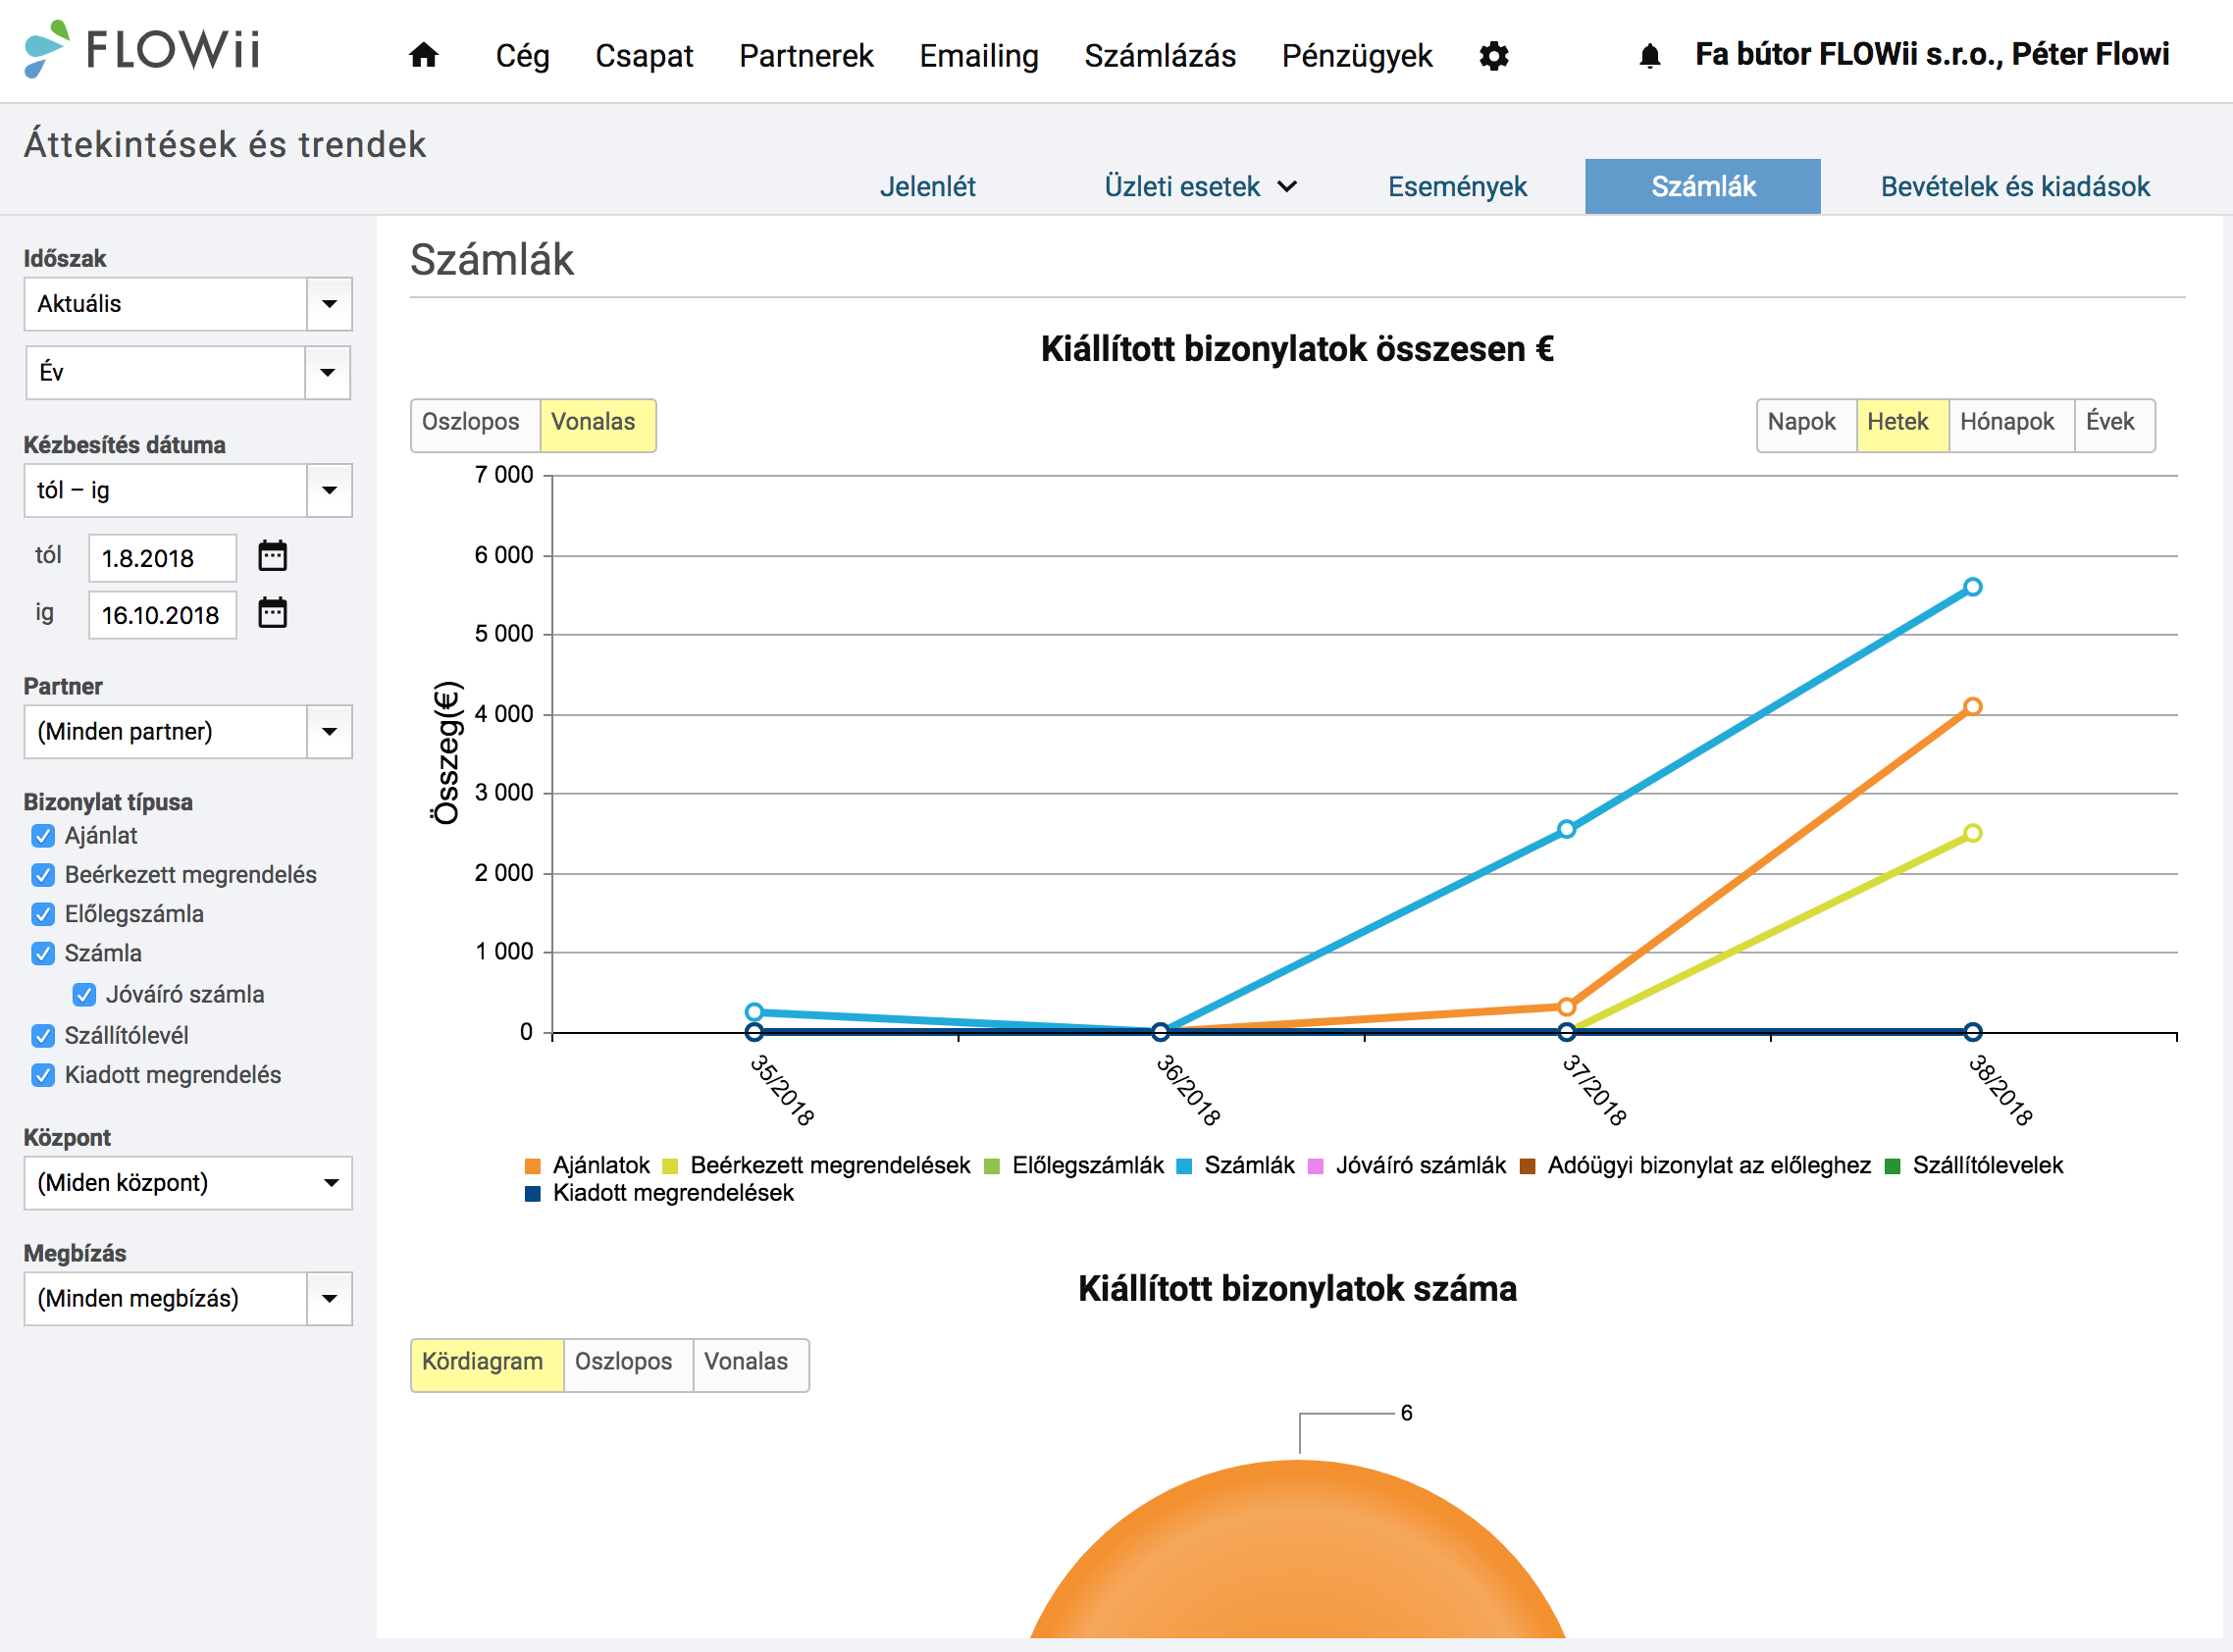Image resolution: width=2233 pixels, height=1652 pixels.
Task: Click the Ajánlatok data point at 38/2018
Action: click(1972, 707)
